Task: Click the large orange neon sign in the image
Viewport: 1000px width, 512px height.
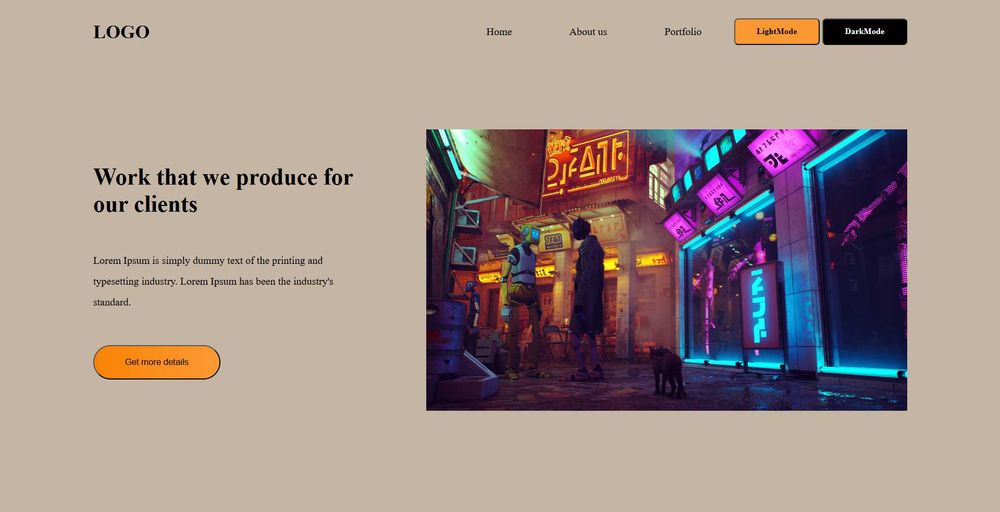Action: pos(586,163)
